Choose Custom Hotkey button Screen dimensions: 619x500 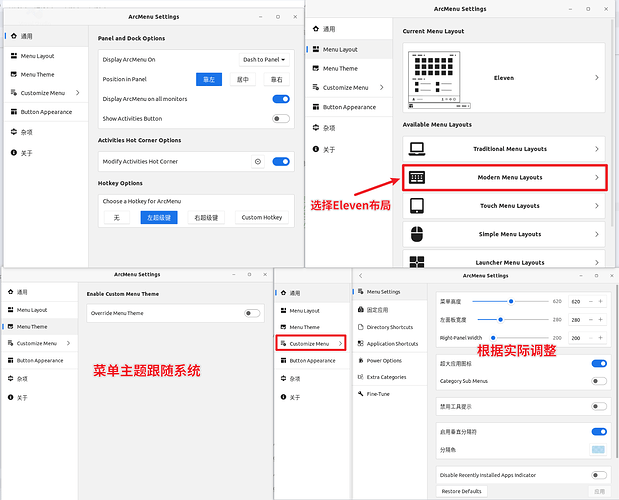[x=262, y=217]
